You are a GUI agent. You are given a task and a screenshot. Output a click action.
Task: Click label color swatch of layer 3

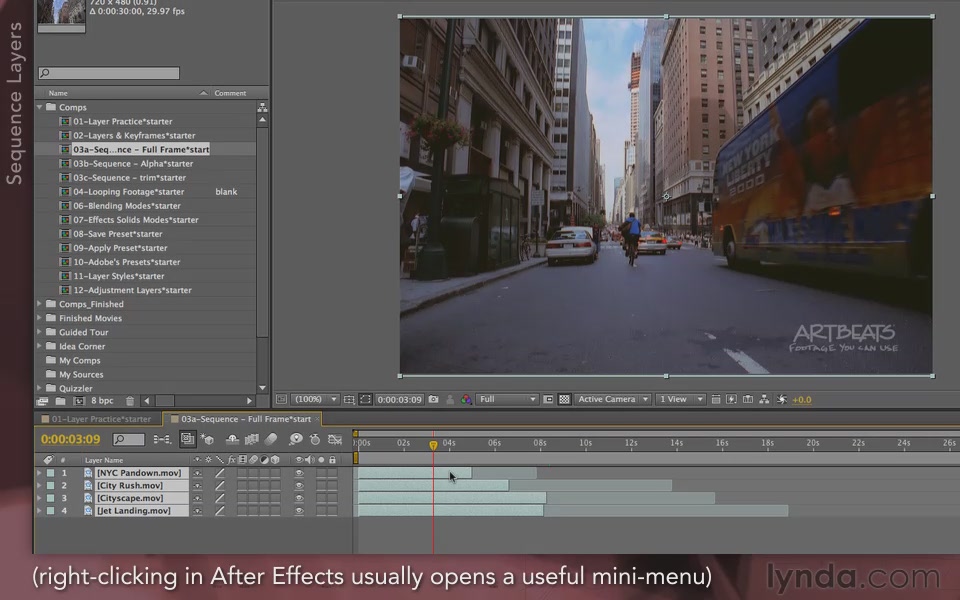[50, 498]
